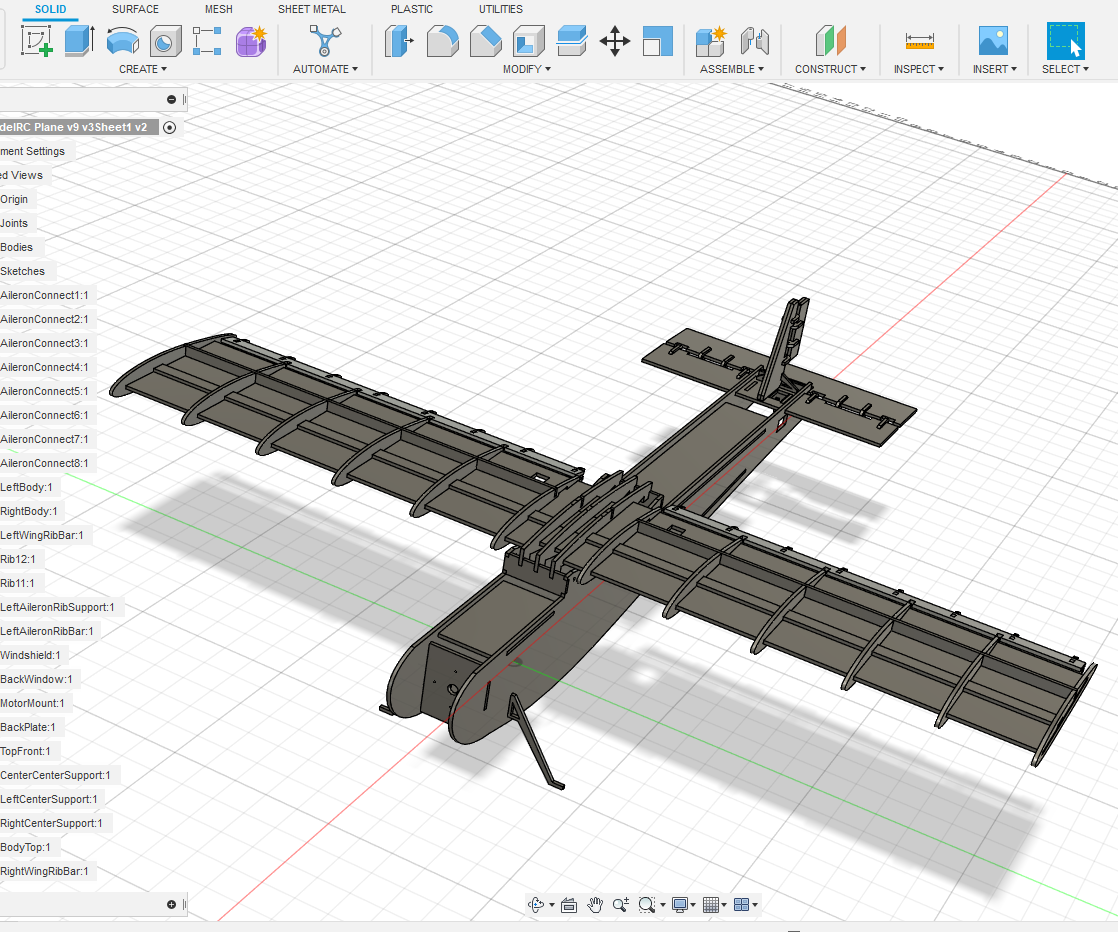Activate the Extrude tool
1118x932 pixels.
click(x=78, y=41)
